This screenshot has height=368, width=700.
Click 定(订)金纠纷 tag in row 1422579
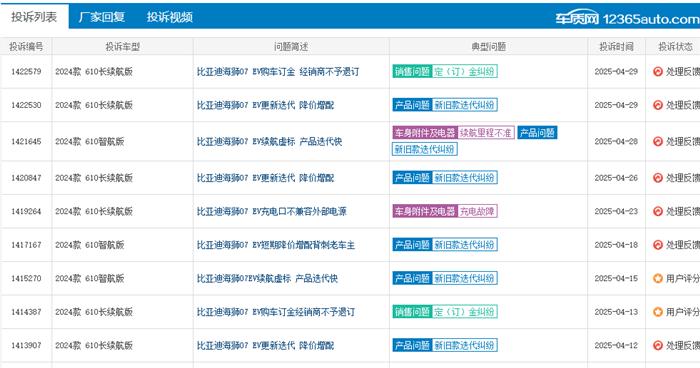464,71
